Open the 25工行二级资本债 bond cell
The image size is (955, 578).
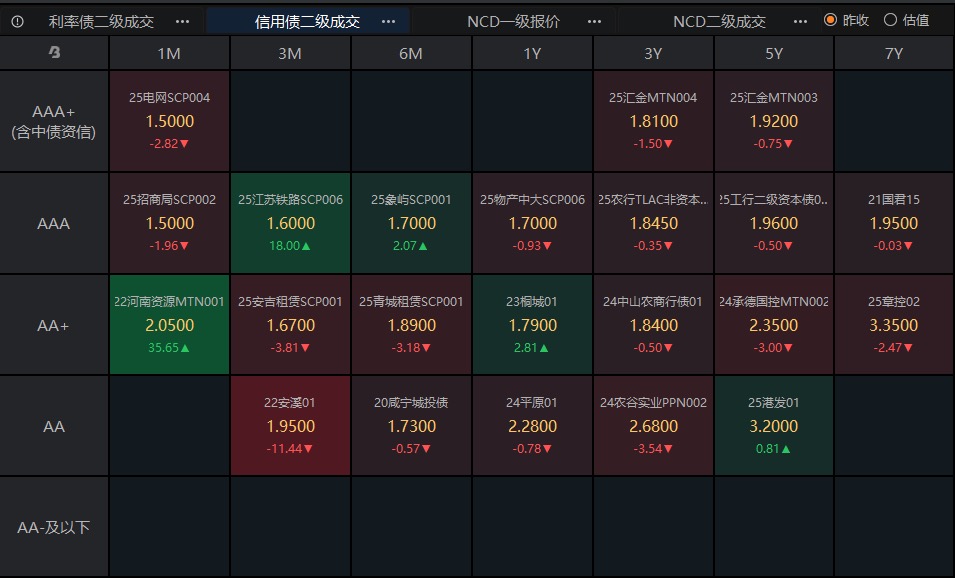point(774,224)
